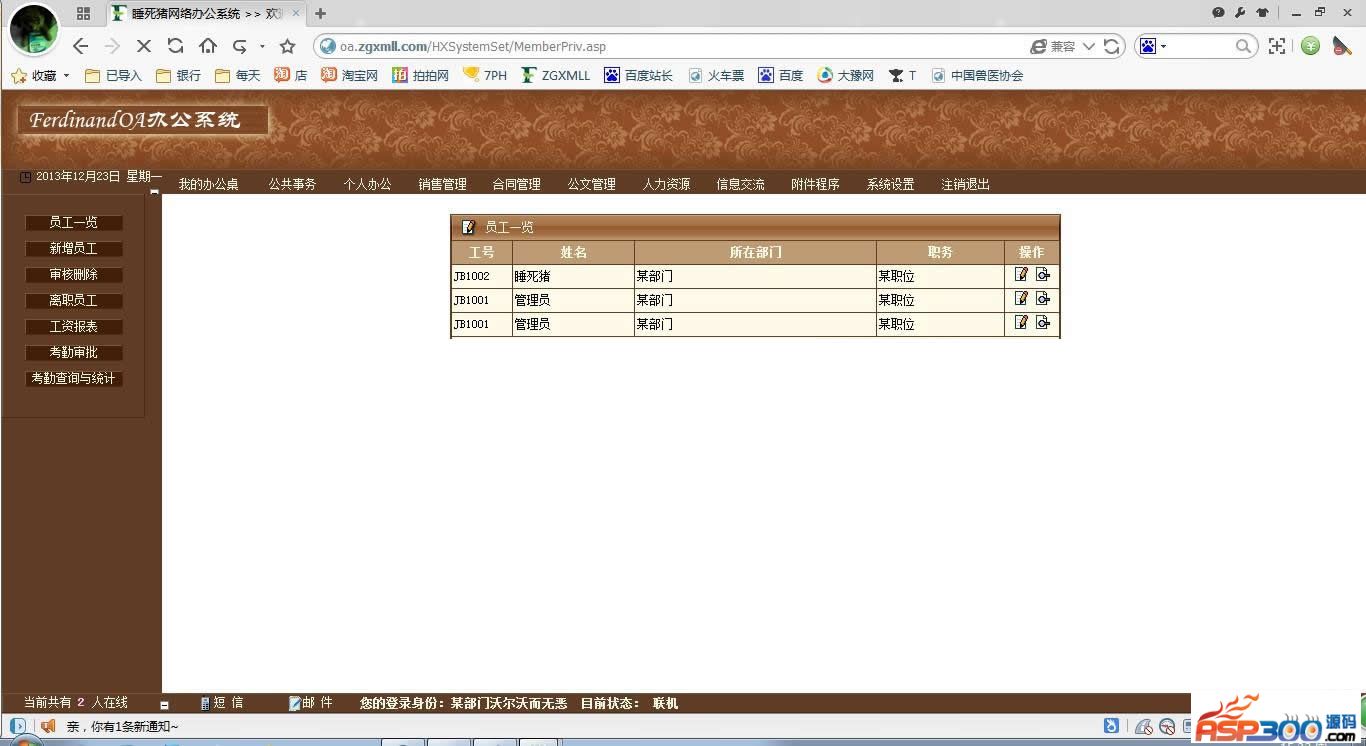Click the Baidu search input box
The image size is (1366, 746).
tap(1200, 46)
